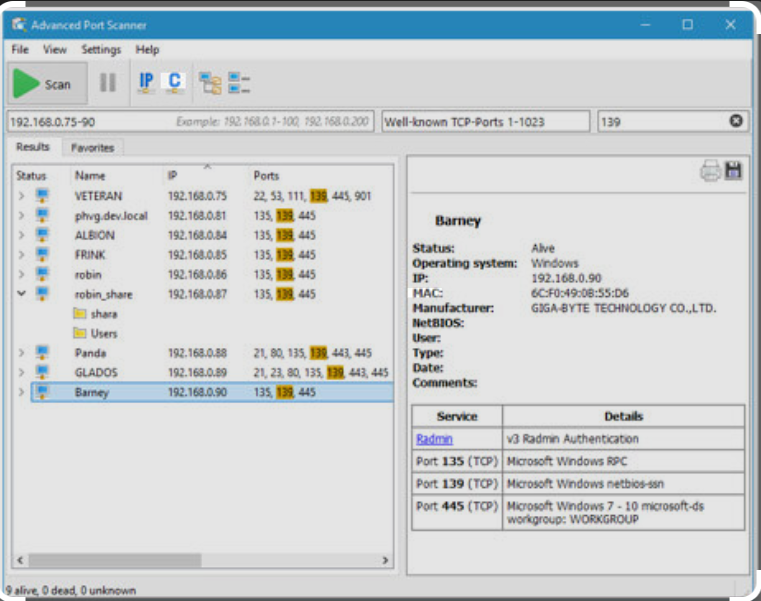
Task: Expand the phvg.dev.local host row
Action: pyautogui.click(x=21, y=215)
